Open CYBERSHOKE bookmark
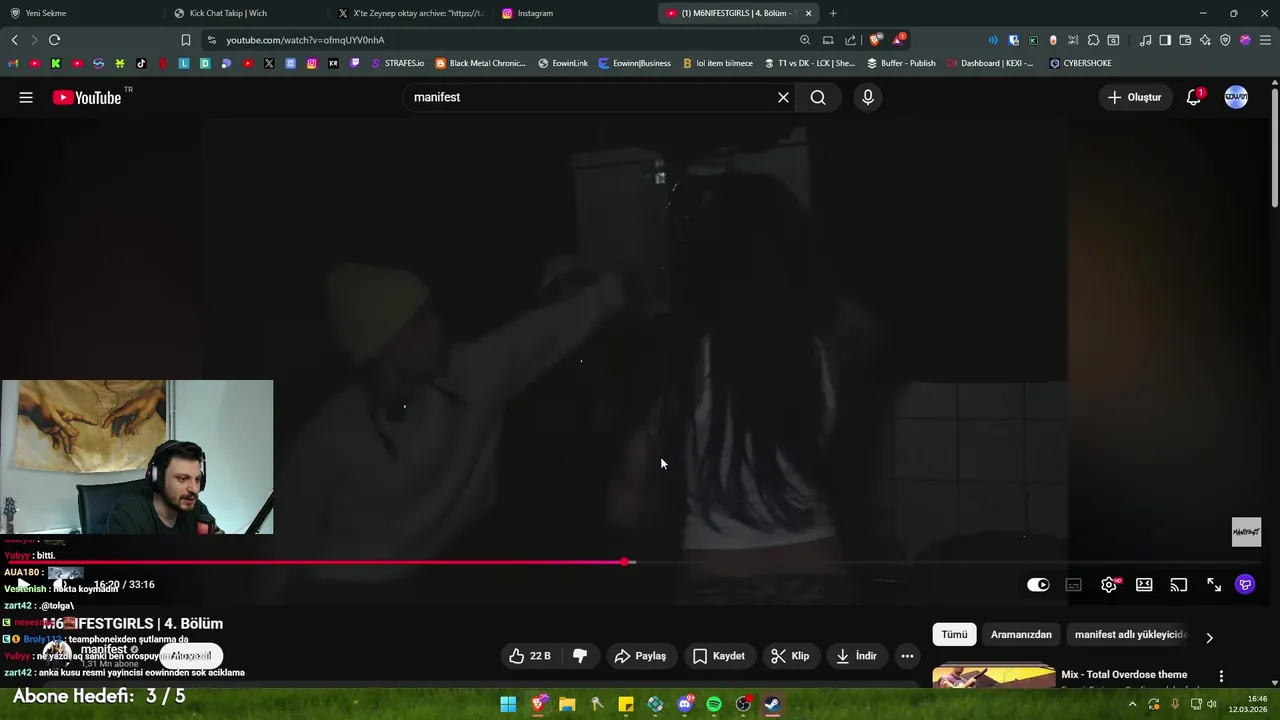Image resolution: width=1280 pixels, height=720 pixels. pyautogui.click(x=1080, y=63)
